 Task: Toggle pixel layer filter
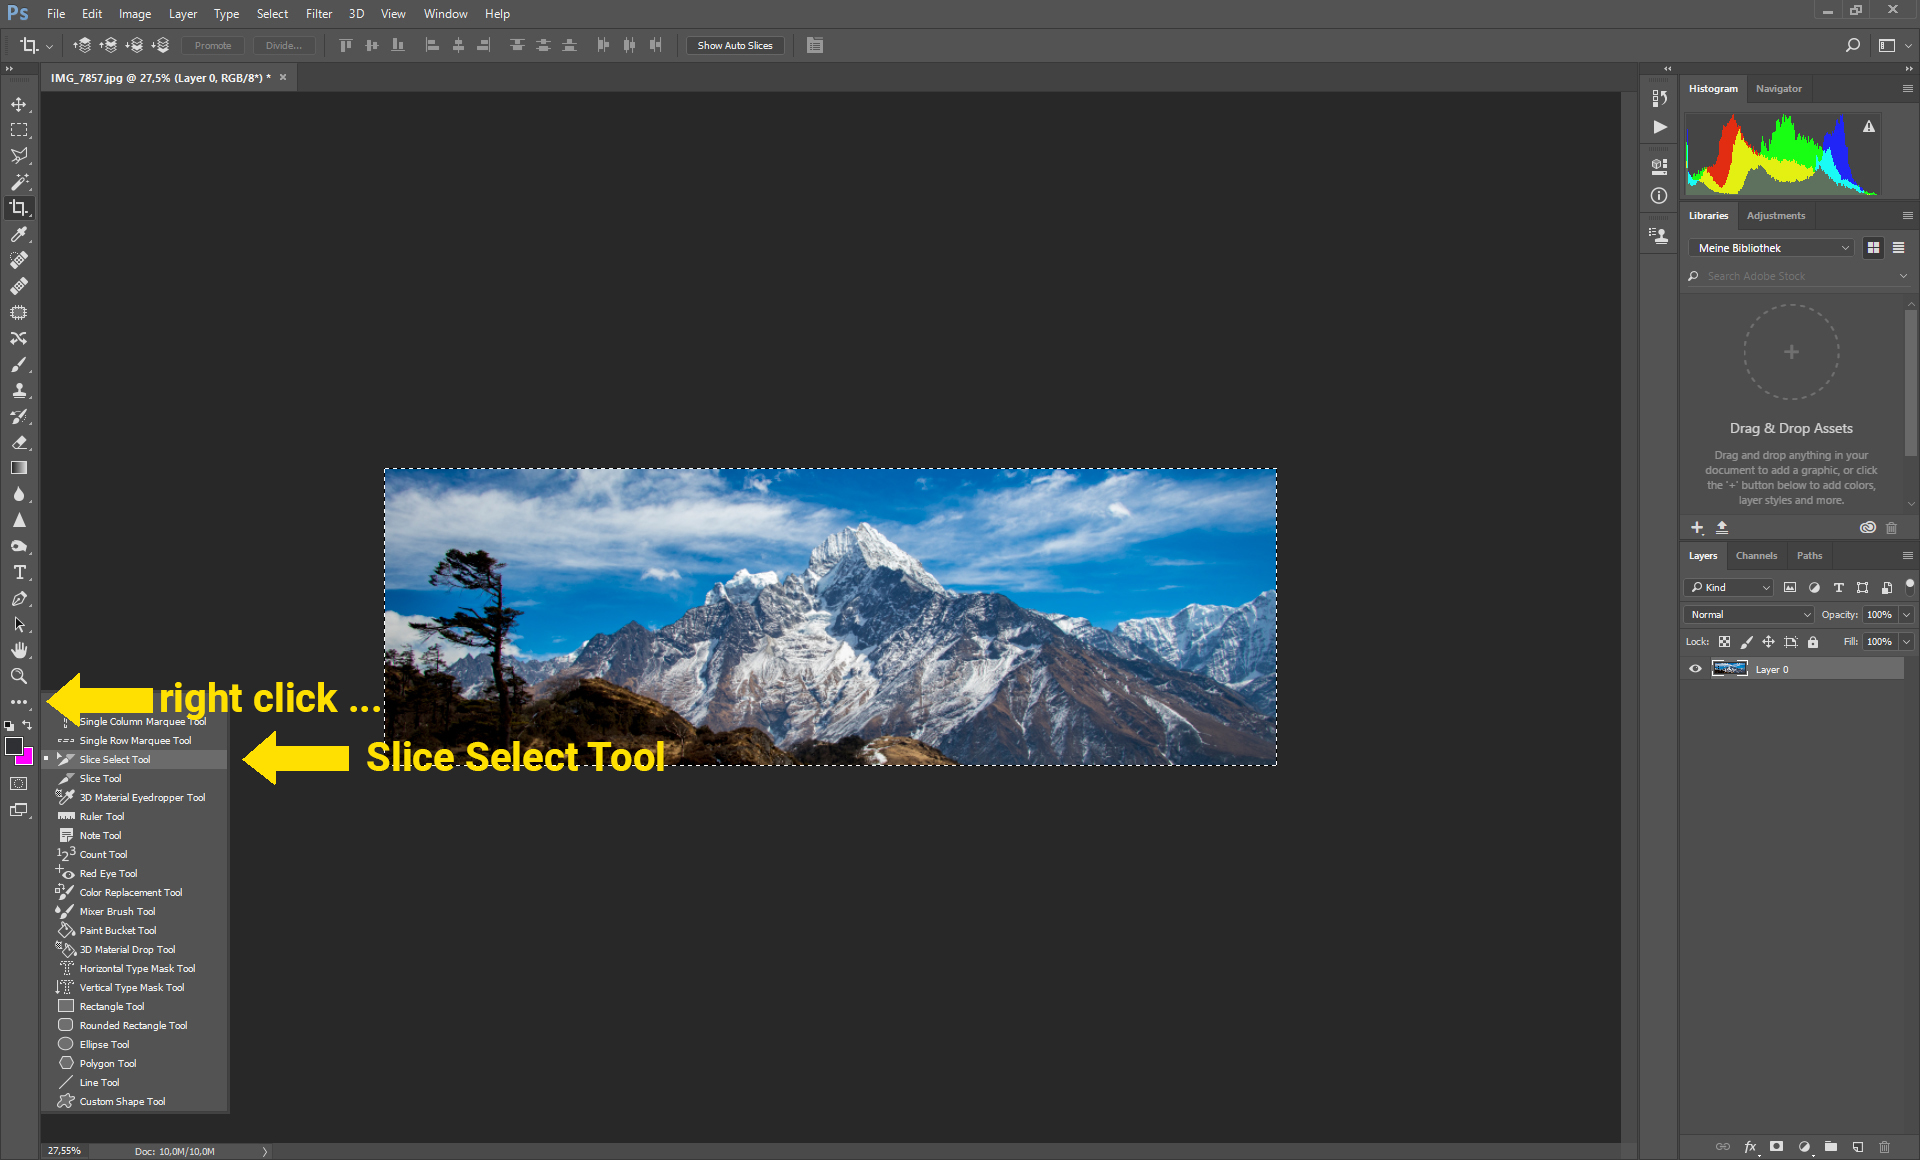click(1790, 587)
